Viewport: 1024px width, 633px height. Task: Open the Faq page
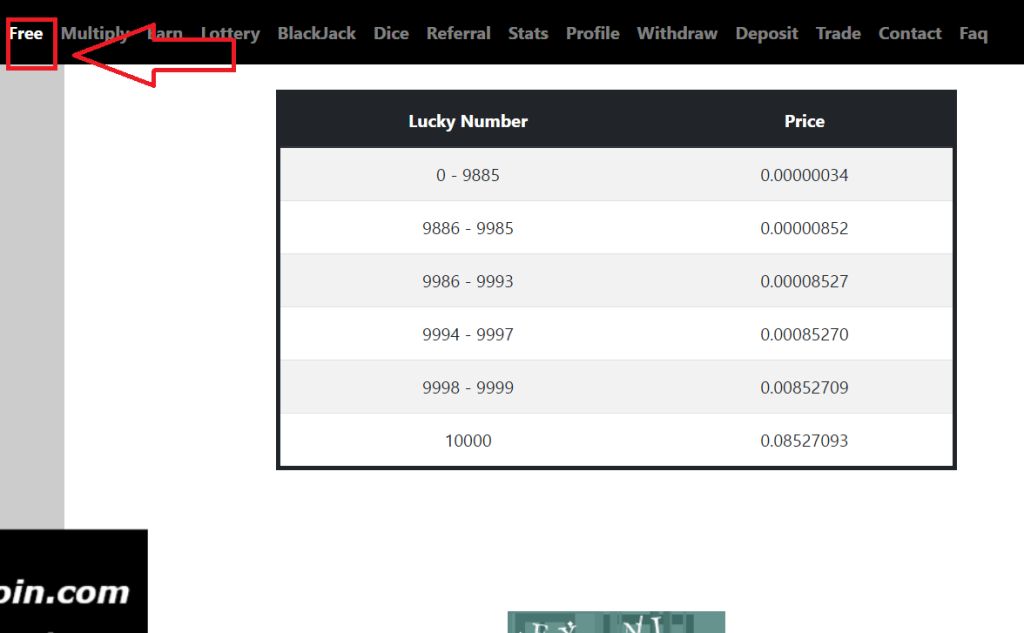click(972, 33)
